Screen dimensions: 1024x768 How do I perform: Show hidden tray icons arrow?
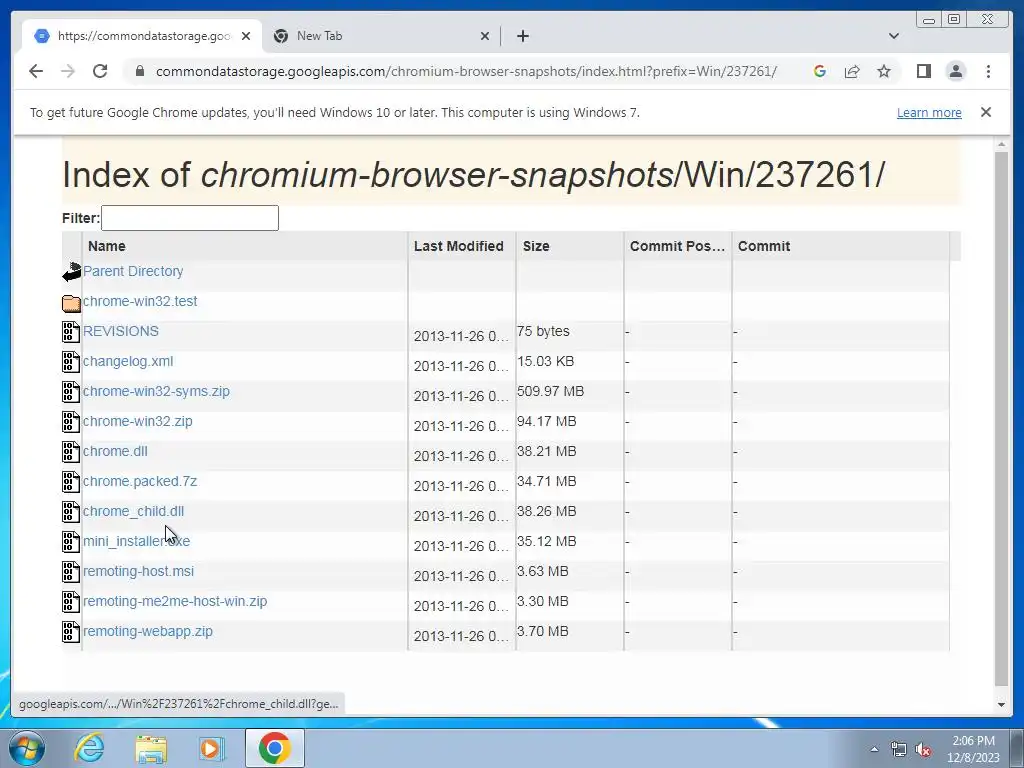tap(874, 749)
